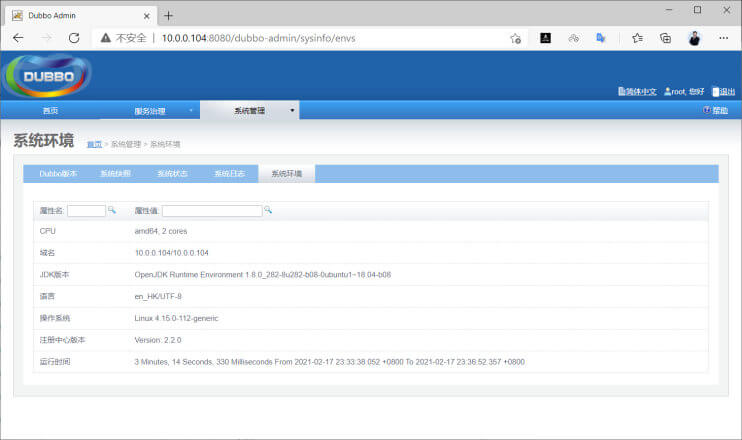The height and width of the screenshot is (440, 742).
Task: Switch to 系统快照 tab
Action: 115,174
